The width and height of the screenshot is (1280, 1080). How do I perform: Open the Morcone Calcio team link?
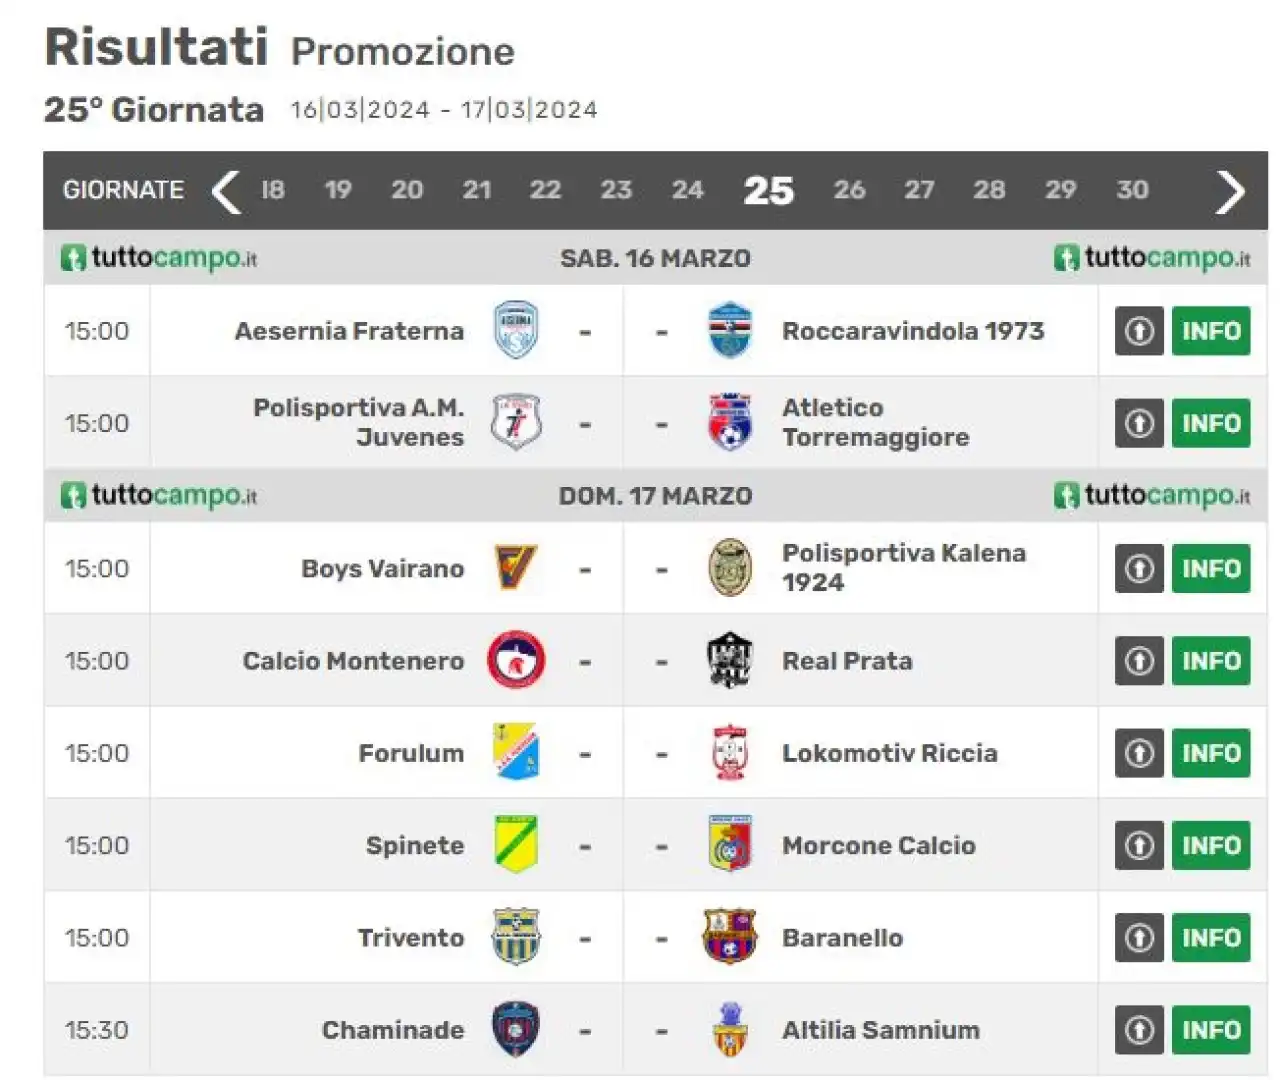coord(878,845)
